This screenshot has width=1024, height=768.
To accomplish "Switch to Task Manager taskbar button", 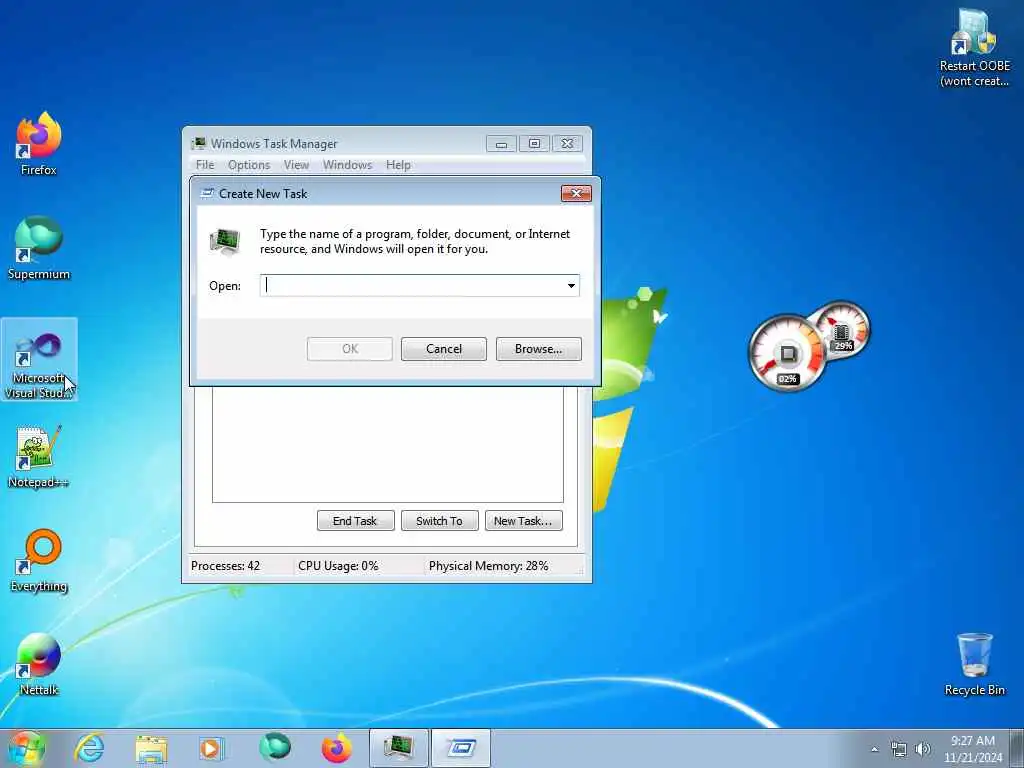I will pyautogui.click(x=398, y=748).
